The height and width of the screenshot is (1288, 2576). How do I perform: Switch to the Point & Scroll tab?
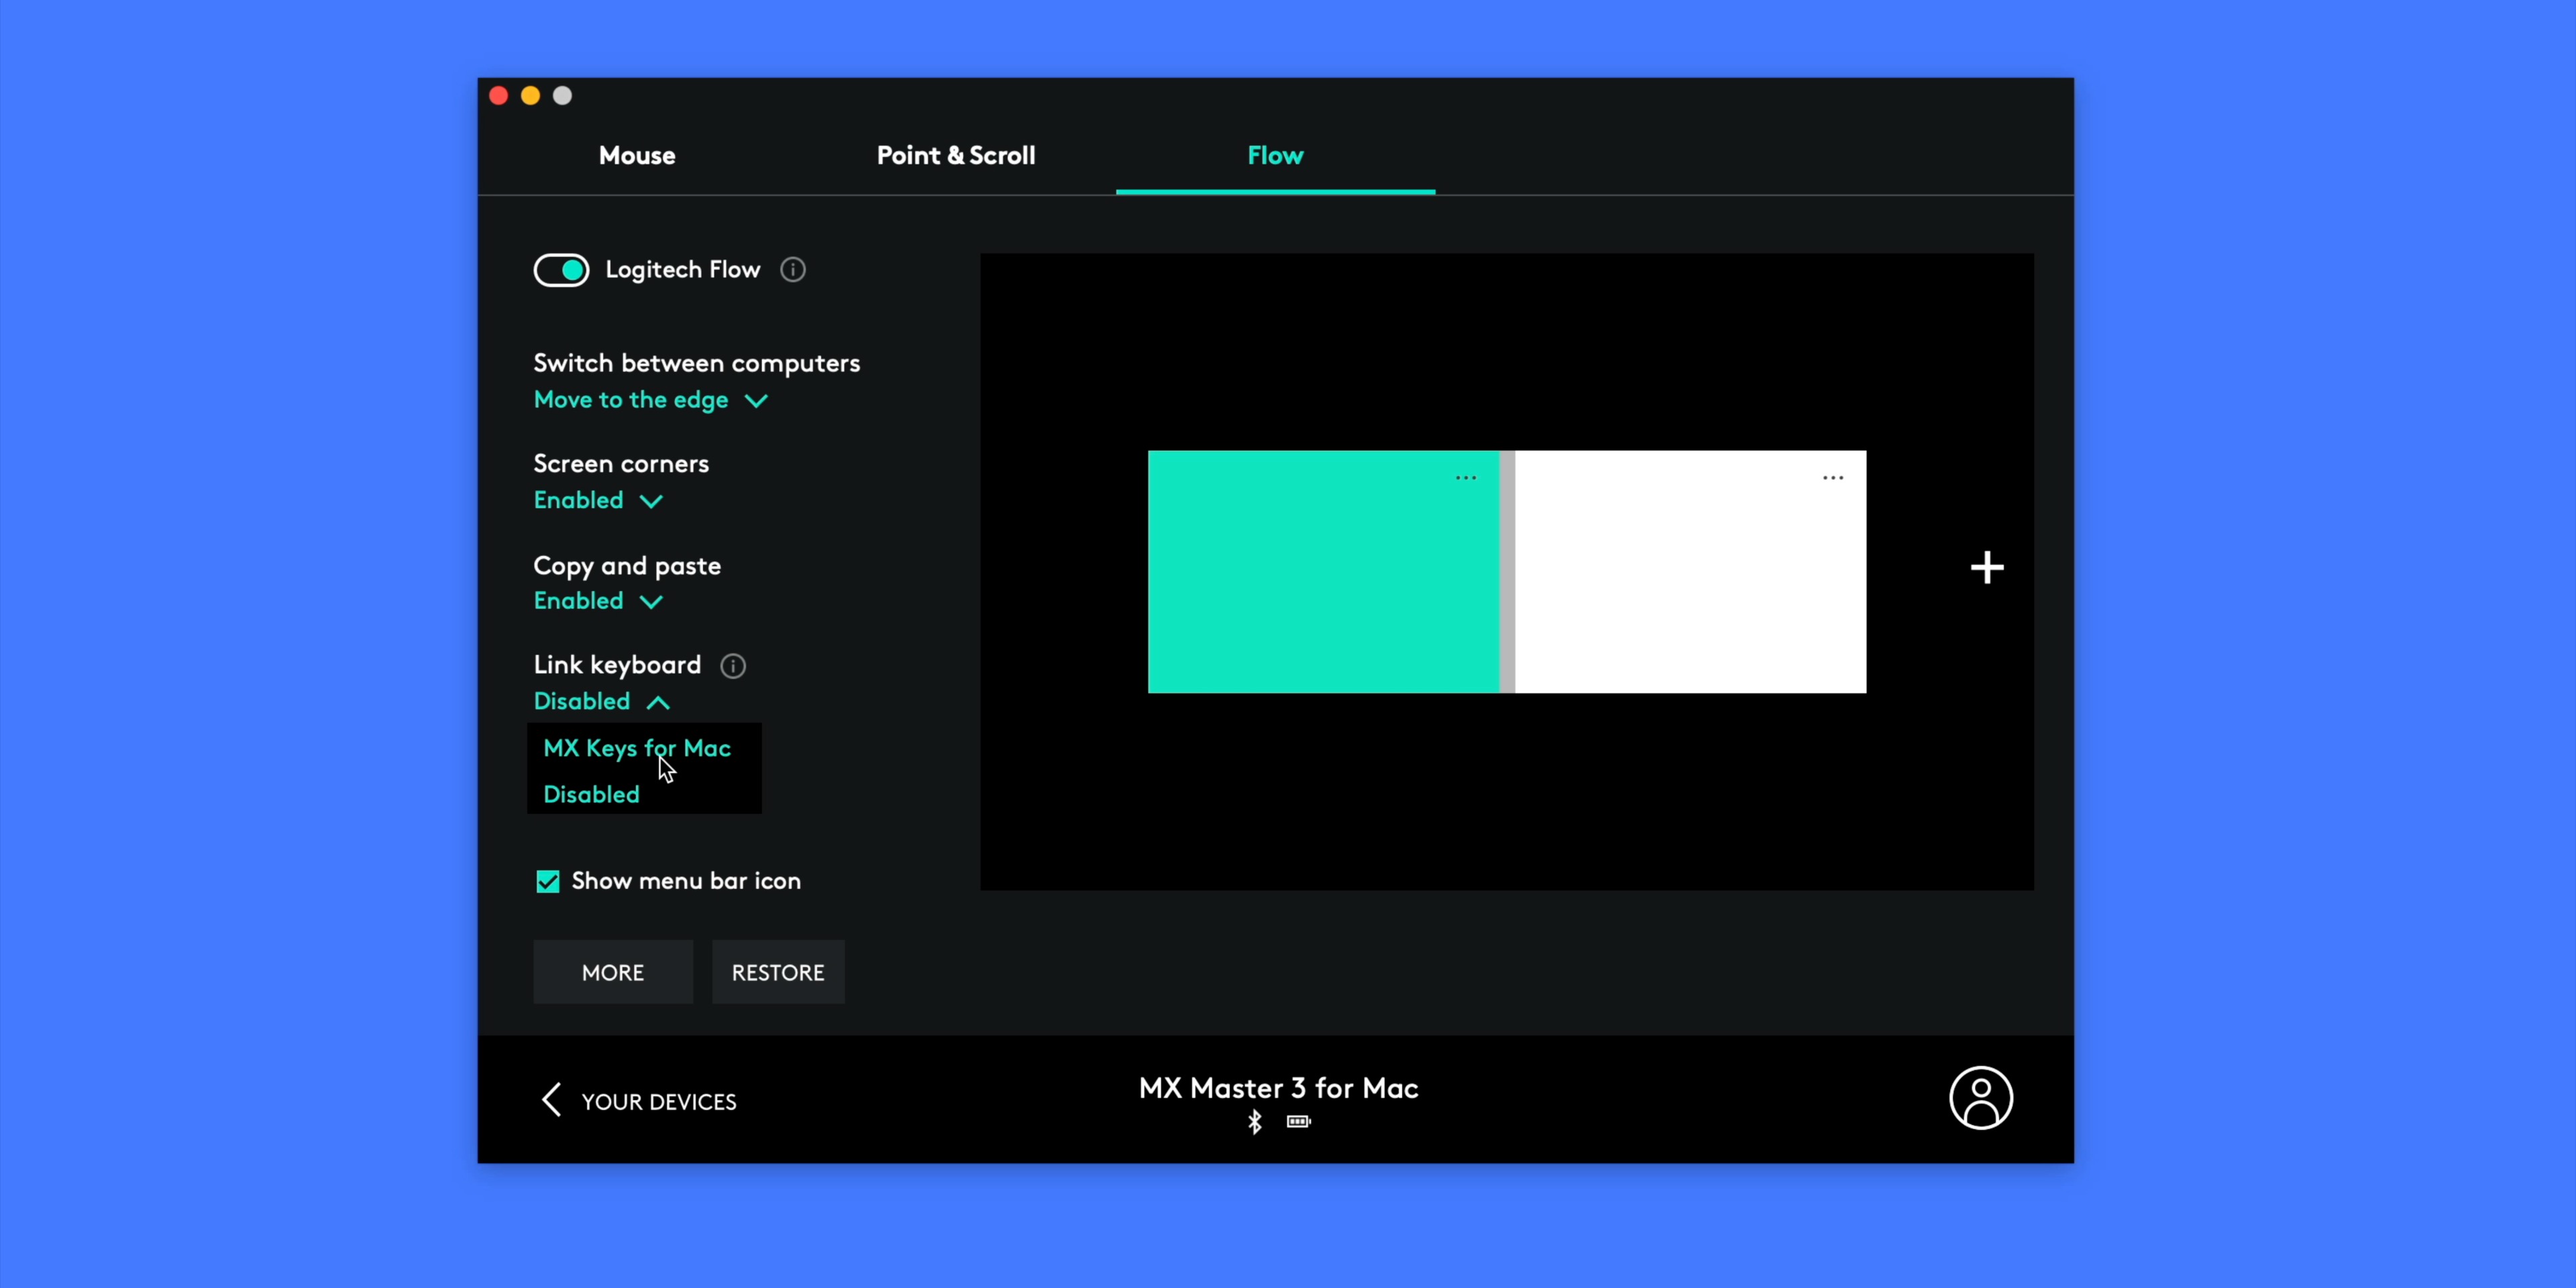coord(955,155)
